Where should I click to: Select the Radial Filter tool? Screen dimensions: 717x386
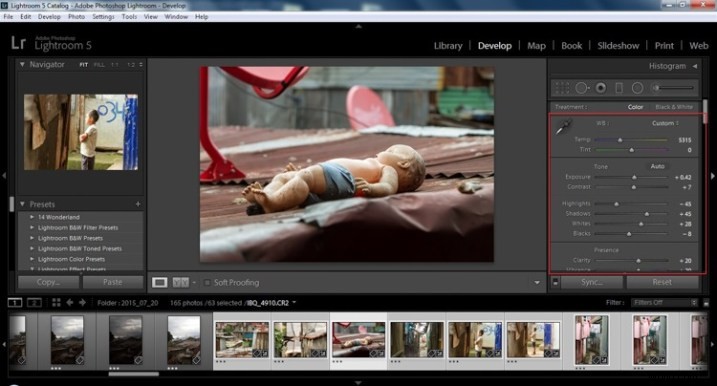[637, 88]
